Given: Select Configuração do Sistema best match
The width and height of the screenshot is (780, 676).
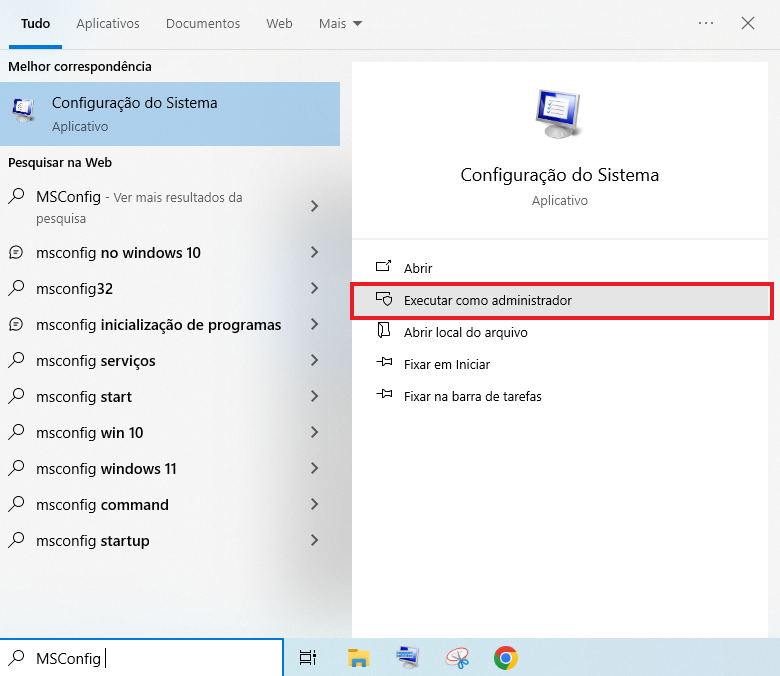Looking at the screenshot, I should click(x=170, y=114).
